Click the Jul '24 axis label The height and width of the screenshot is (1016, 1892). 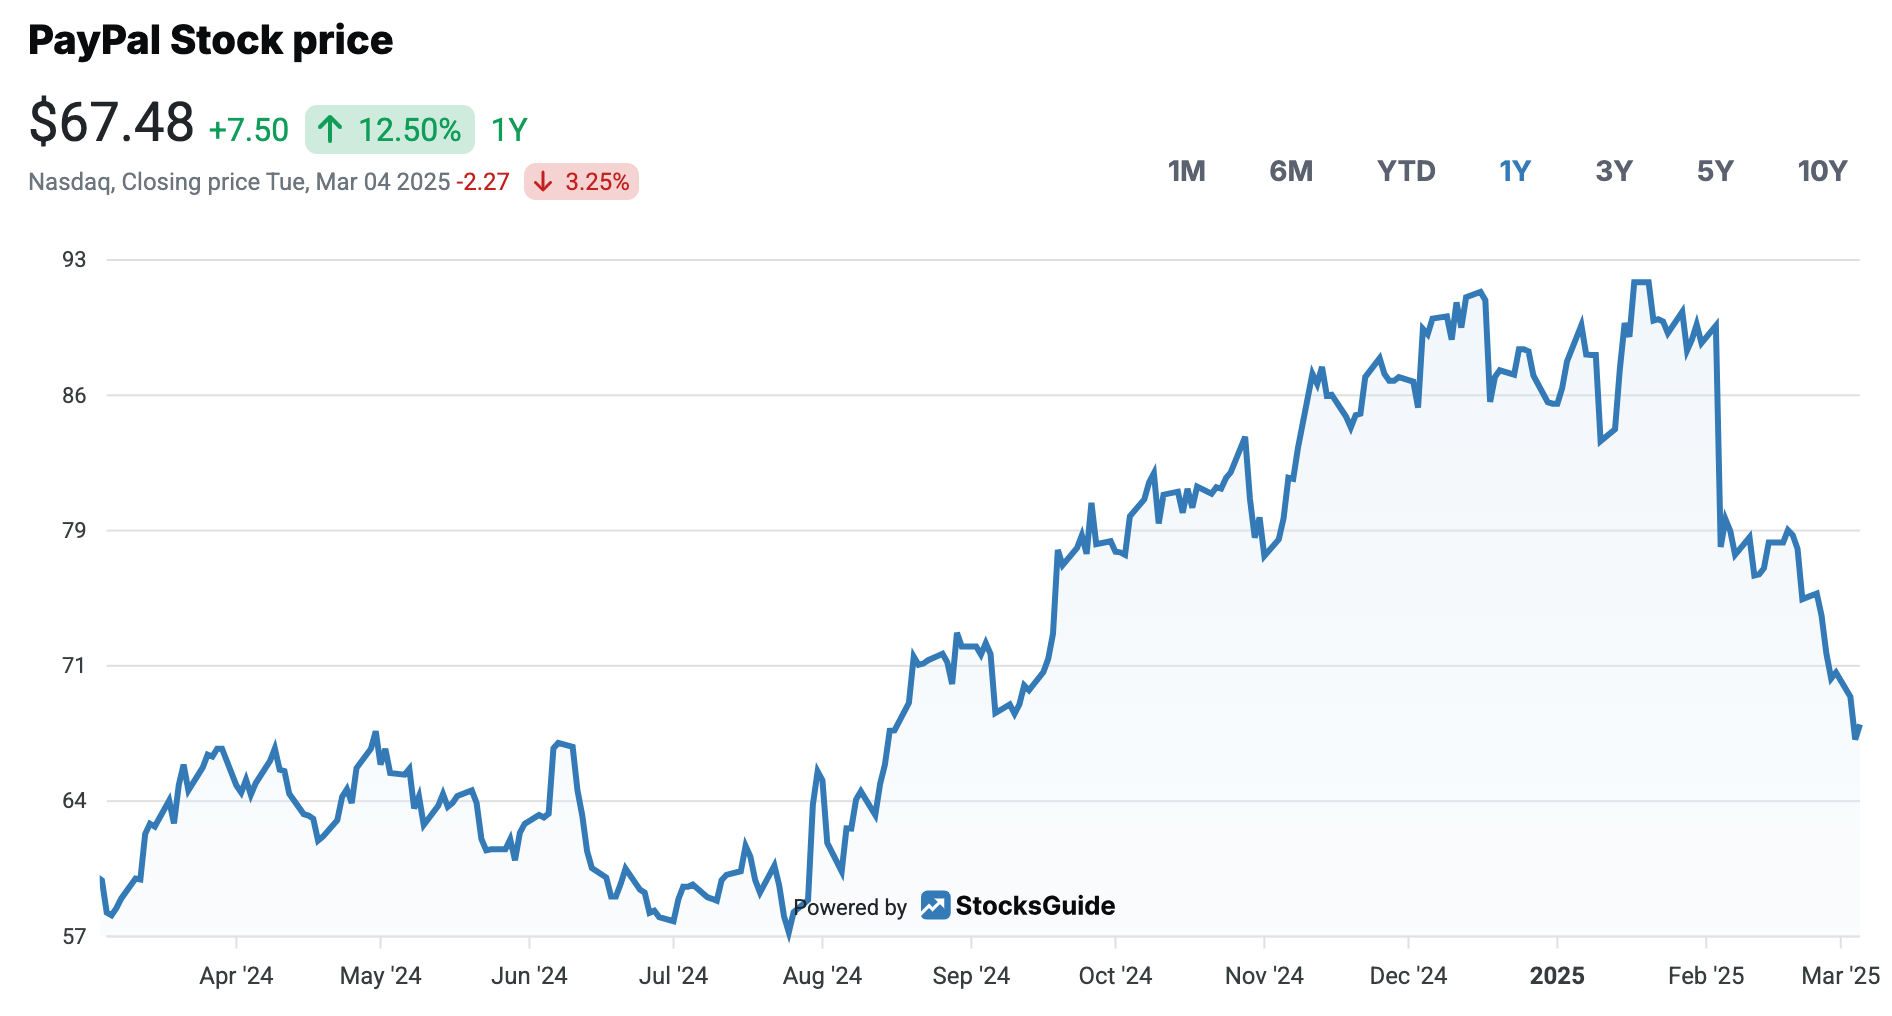[673, 976]
